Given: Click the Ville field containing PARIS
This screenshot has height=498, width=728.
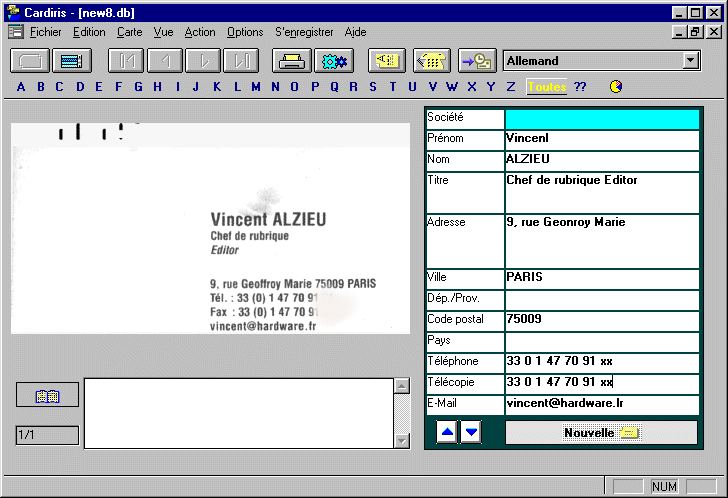Looking at the screenshot, I should coord(602,279).
